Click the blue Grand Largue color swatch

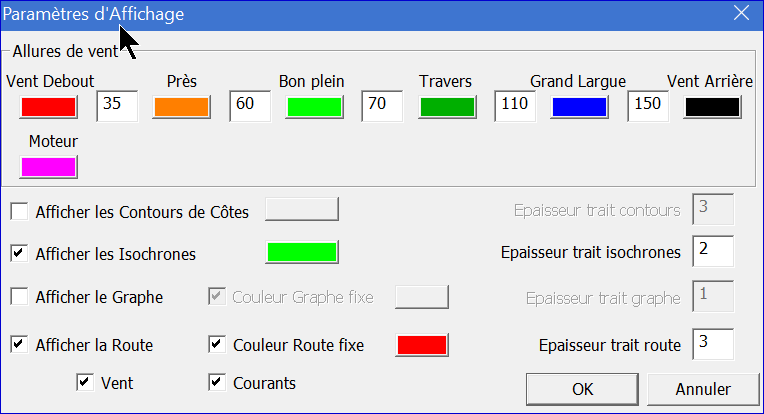click(x=579, y=107)
